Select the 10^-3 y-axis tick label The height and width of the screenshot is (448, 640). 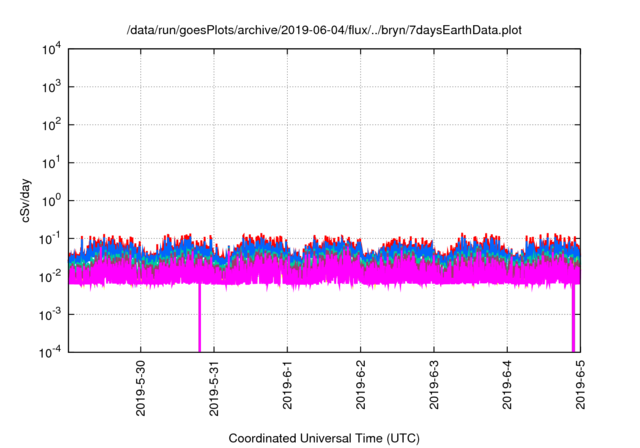click(x=50, y=315)
